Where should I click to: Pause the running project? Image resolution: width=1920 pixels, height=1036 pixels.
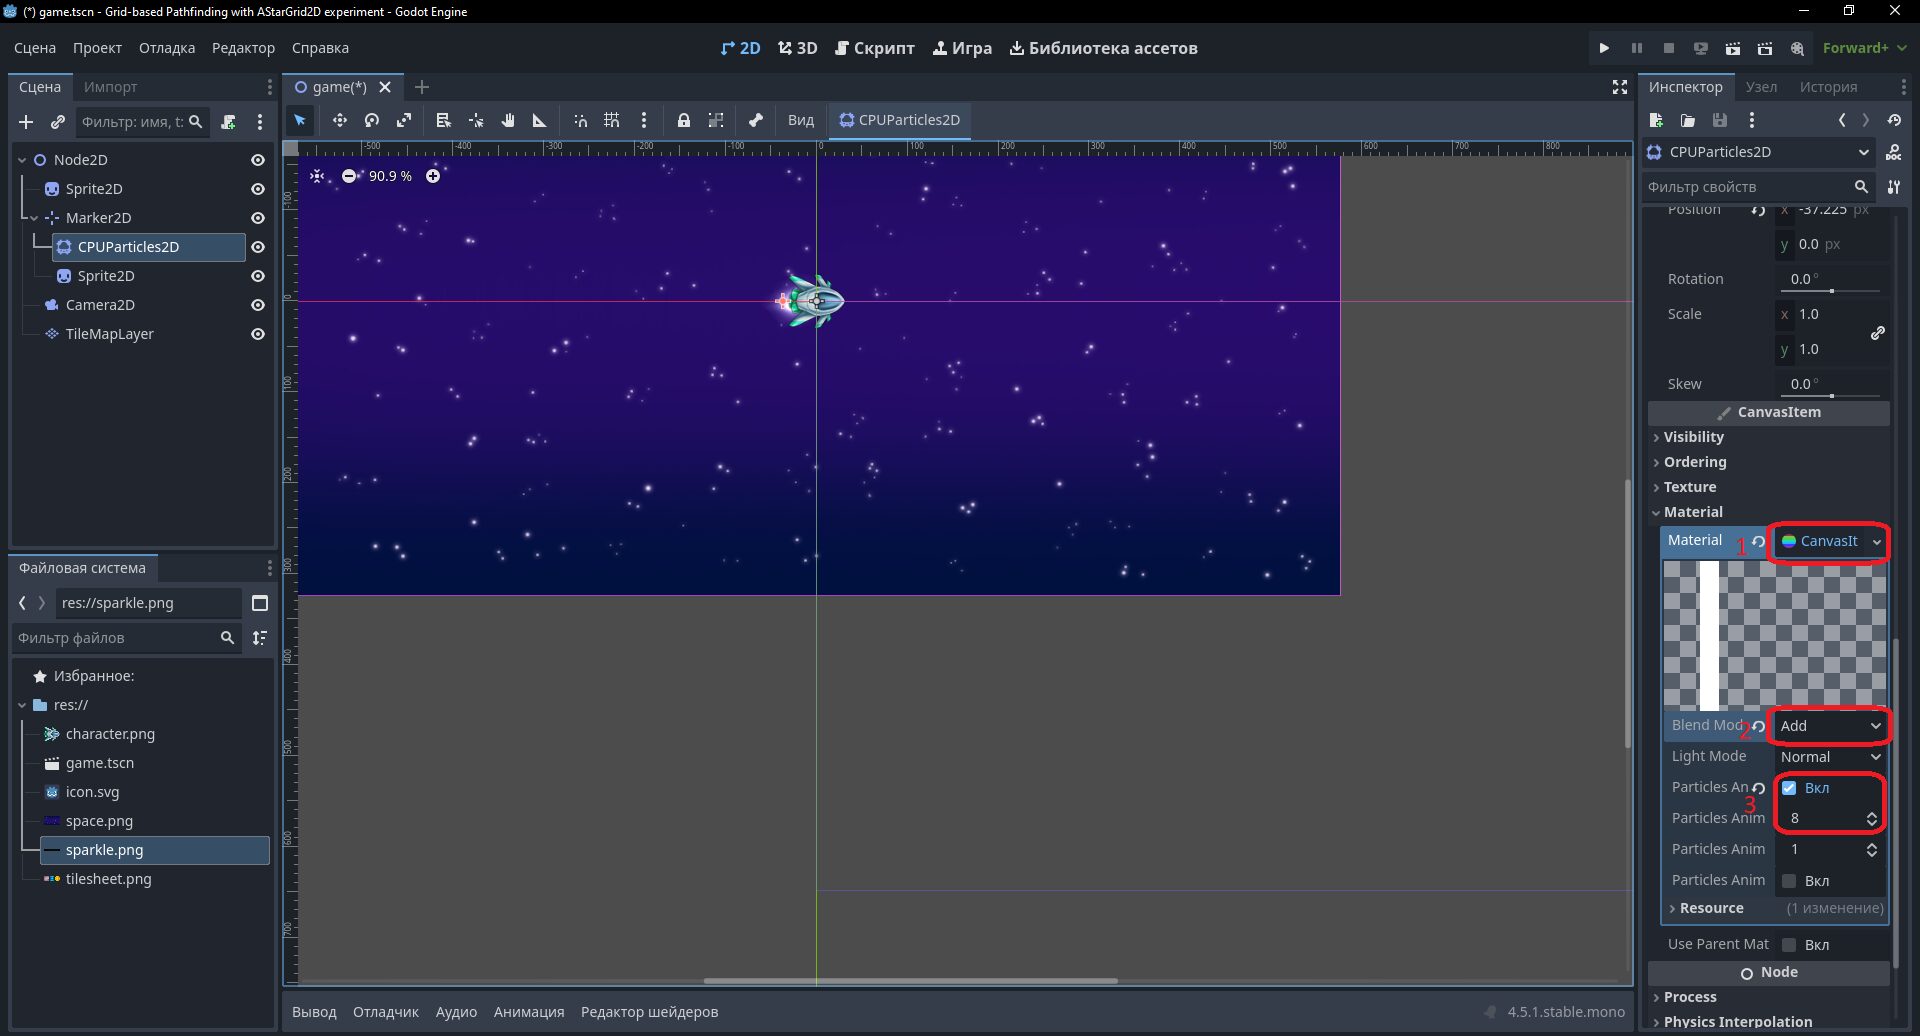1637,48
